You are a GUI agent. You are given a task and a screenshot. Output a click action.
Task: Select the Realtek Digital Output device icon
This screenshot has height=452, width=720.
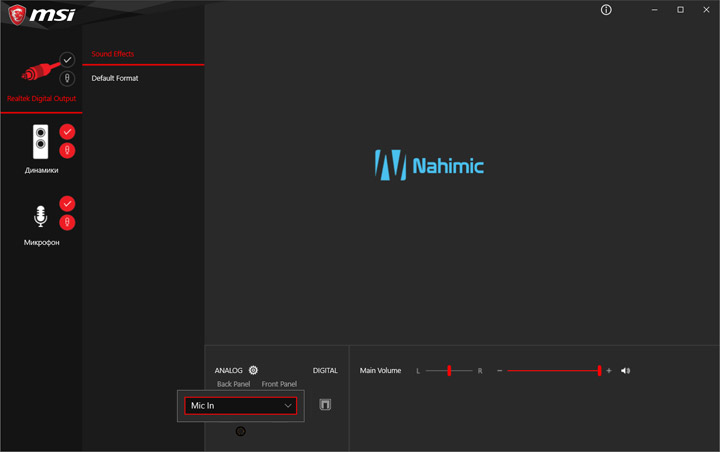tap(40, 72)
